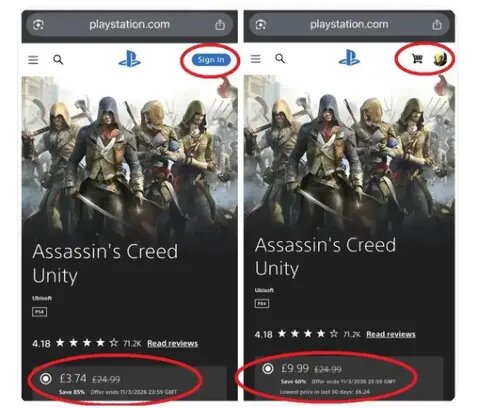Tap reader icon in right address bar
Viewport: 478px width, 408px height.
(260, 24)
